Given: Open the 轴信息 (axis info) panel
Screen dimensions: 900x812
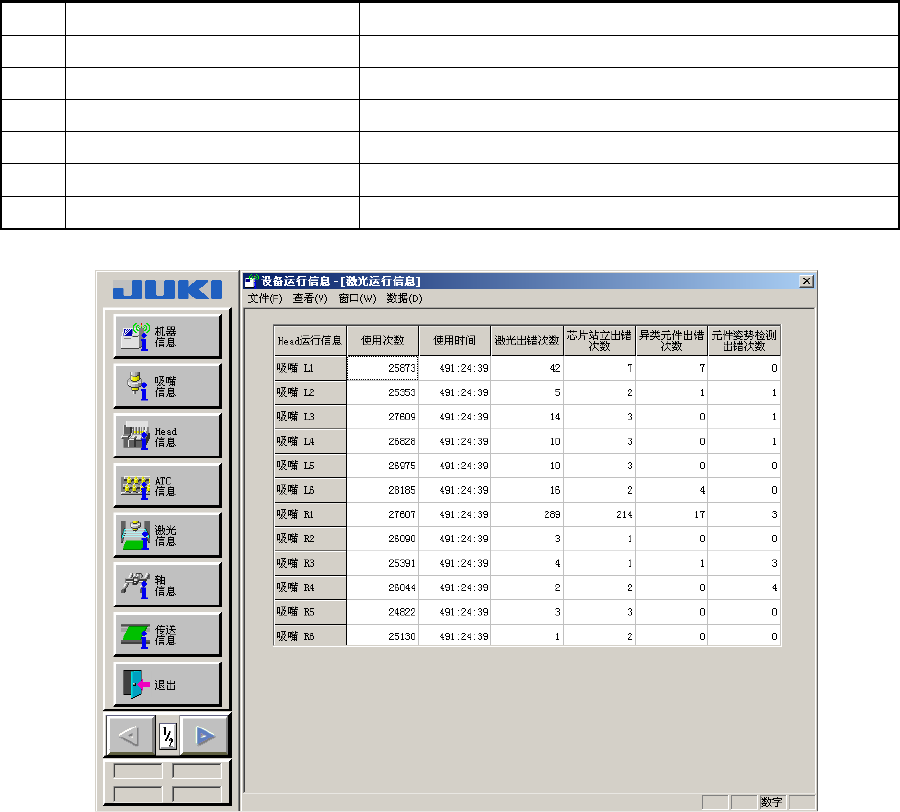Looking at the screenshot, I should 167,585.
